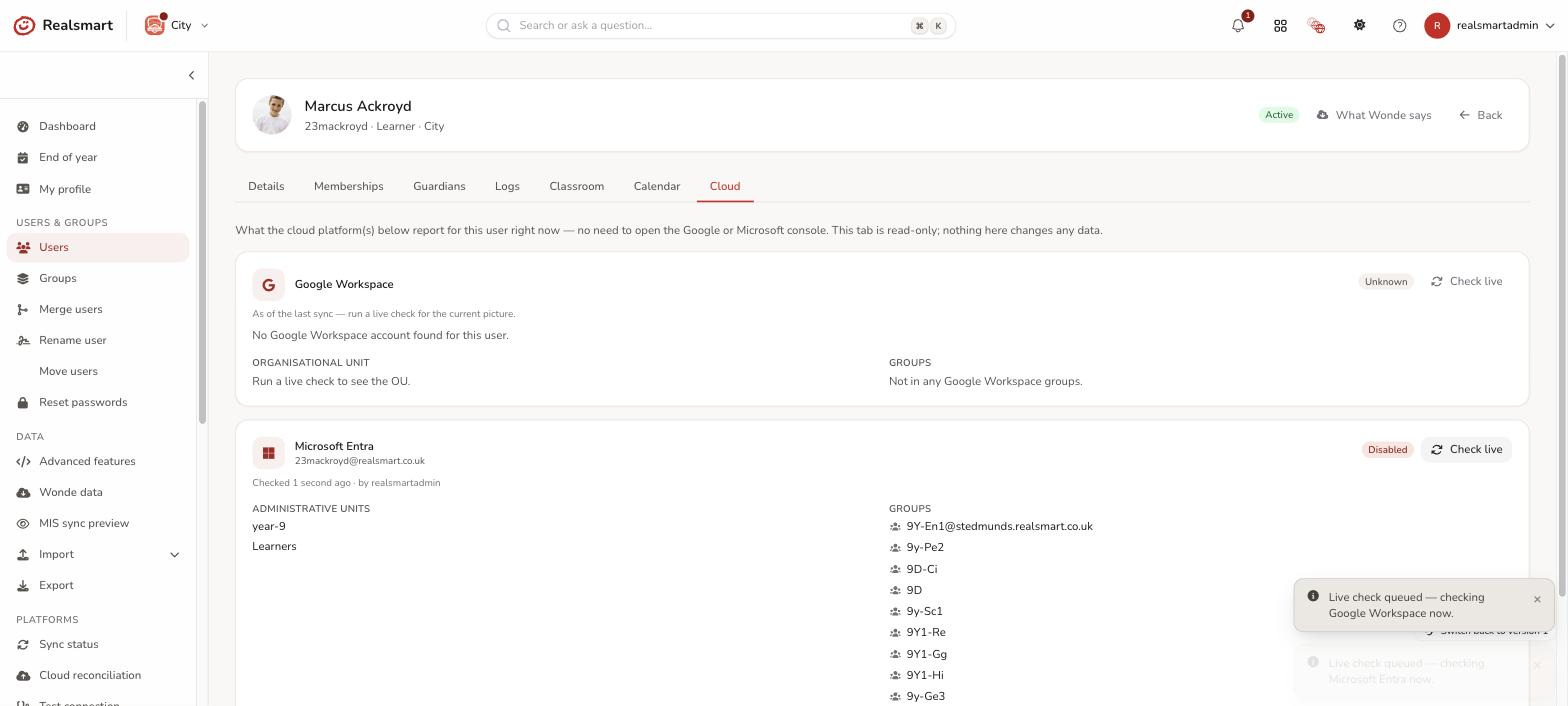
Task: Click What Wonde says button
Action: click(1374, 115)
